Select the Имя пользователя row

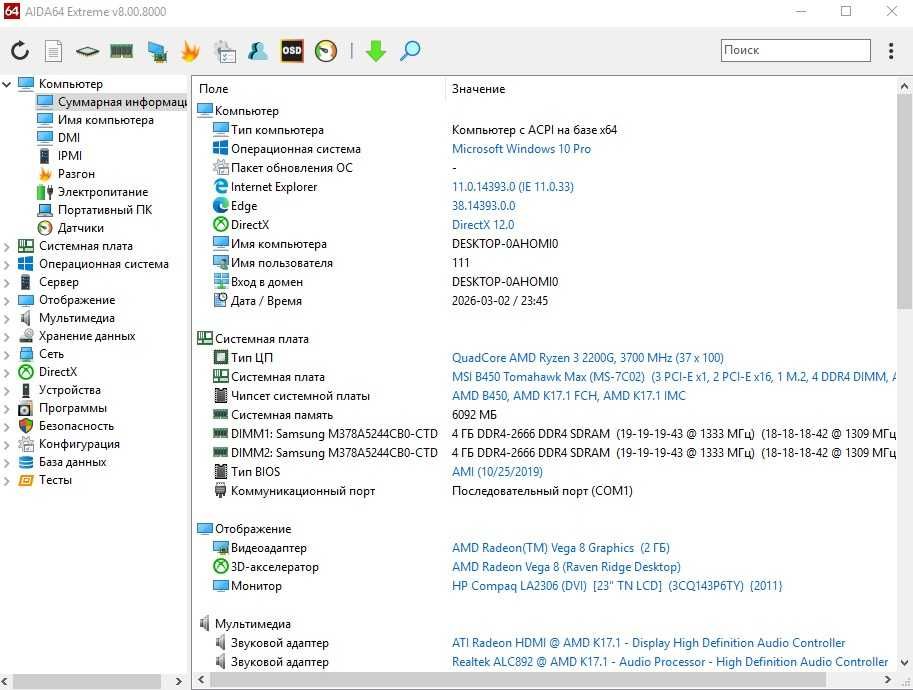(544, 263)
